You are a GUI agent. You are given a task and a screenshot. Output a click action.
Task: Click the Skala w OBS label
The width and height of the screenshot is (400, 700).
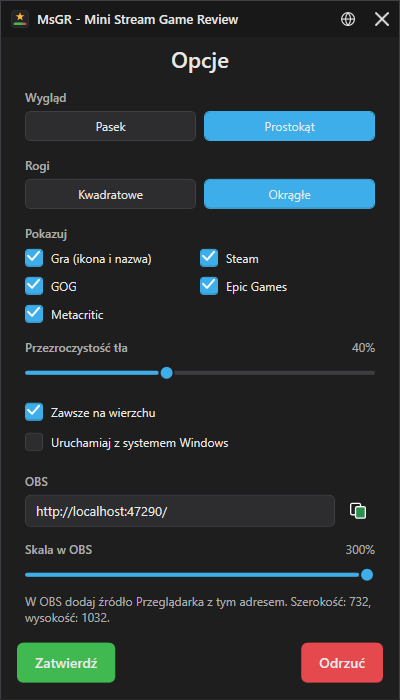click(58, 550)
